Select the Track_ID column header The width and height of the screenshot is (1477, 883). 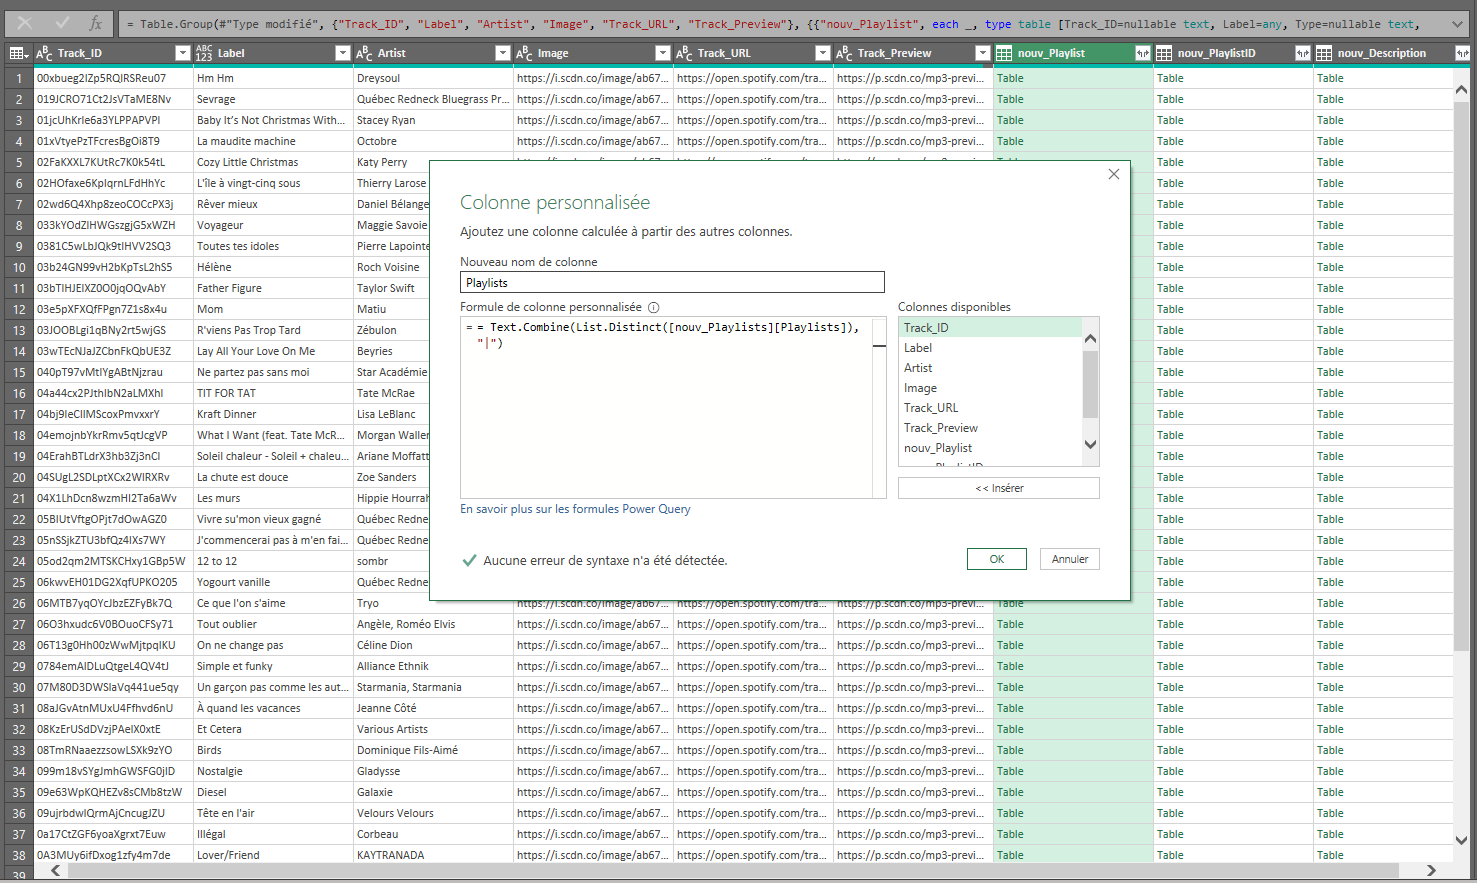point(113,53)
